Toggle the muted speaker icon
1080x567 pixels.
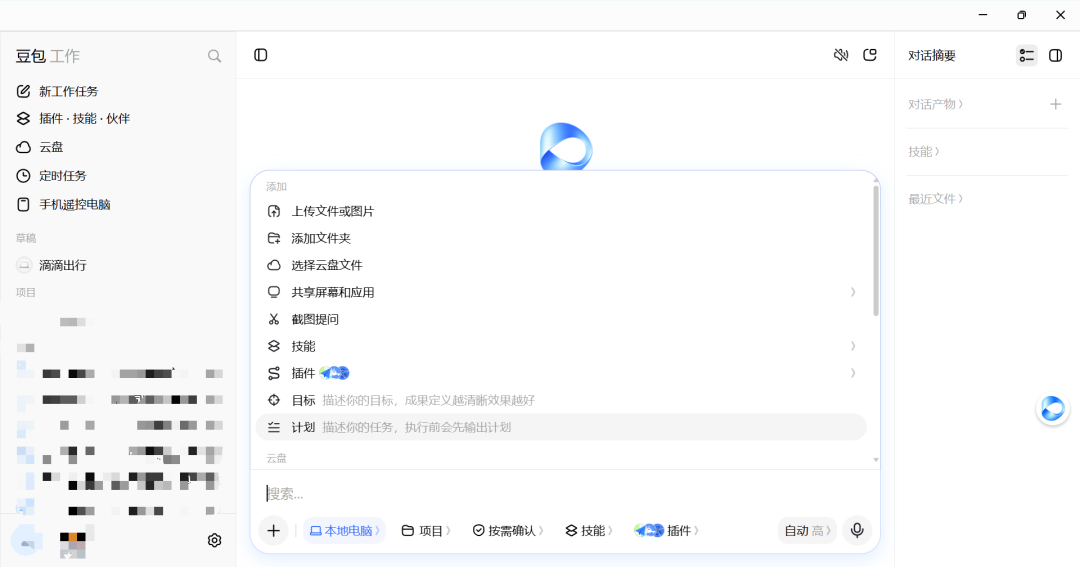[x=841, y=55]
